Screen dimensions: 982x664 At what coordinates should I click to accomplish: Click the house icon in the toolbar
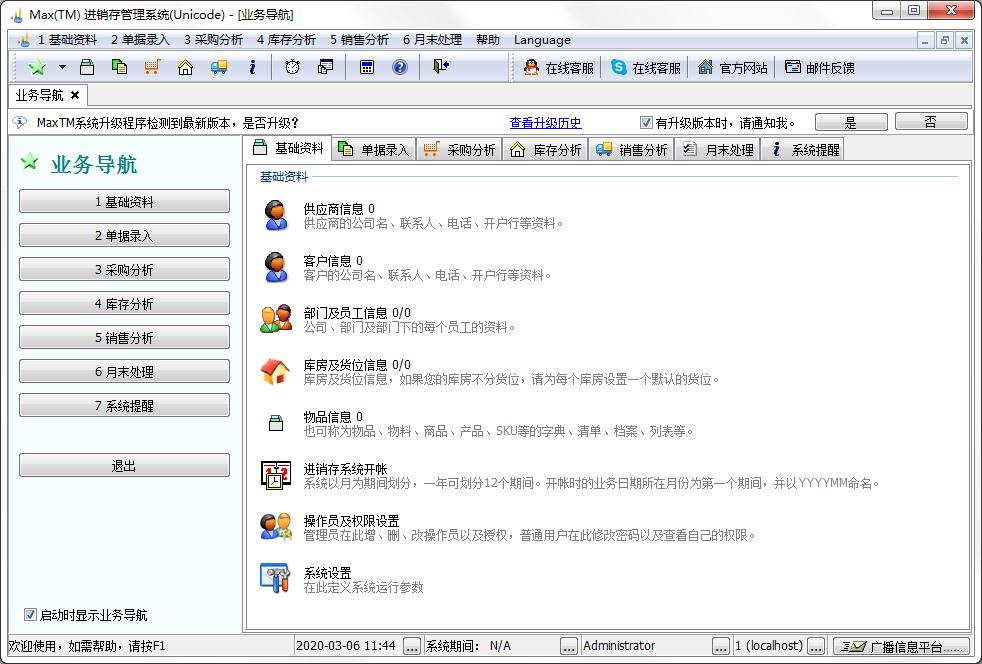tap(185, 67)
